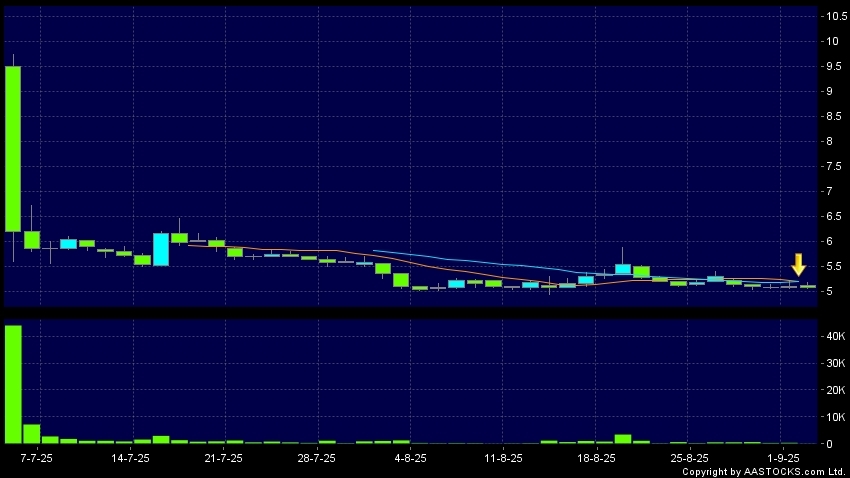Click the 10 price axis label
This screenshot has height=478, width=850.
pos(832,41)
